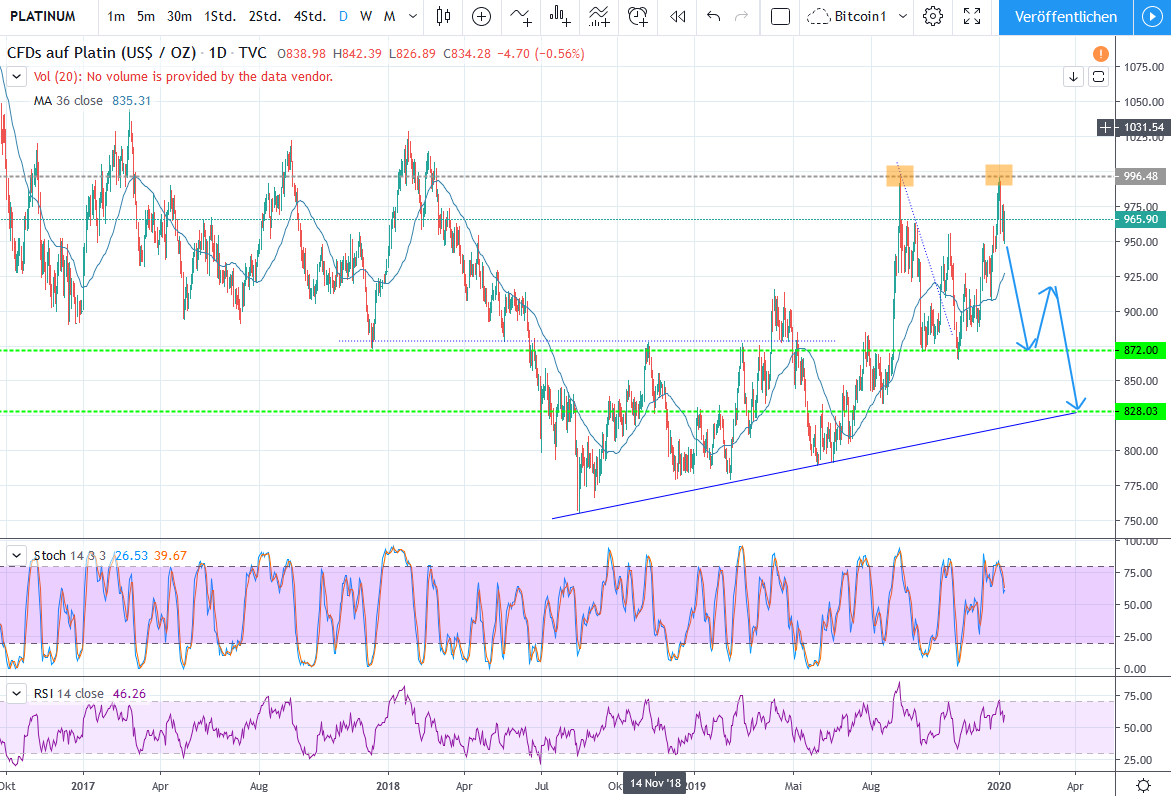The height and width of the screenshot is (796, 1171).
Task: Open the indicators menu icon
Action: [521, 16]
